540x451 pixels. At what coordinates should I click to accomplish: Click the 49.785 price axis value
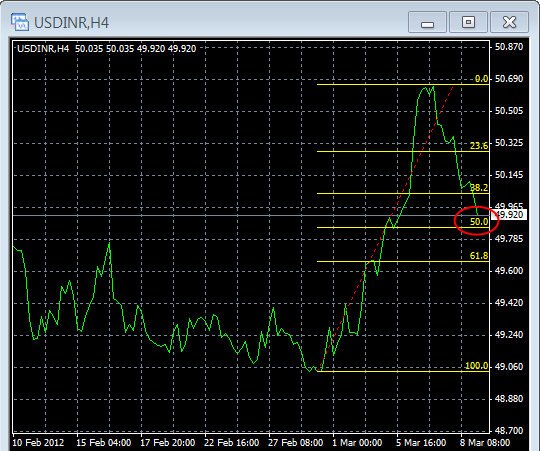509,239
